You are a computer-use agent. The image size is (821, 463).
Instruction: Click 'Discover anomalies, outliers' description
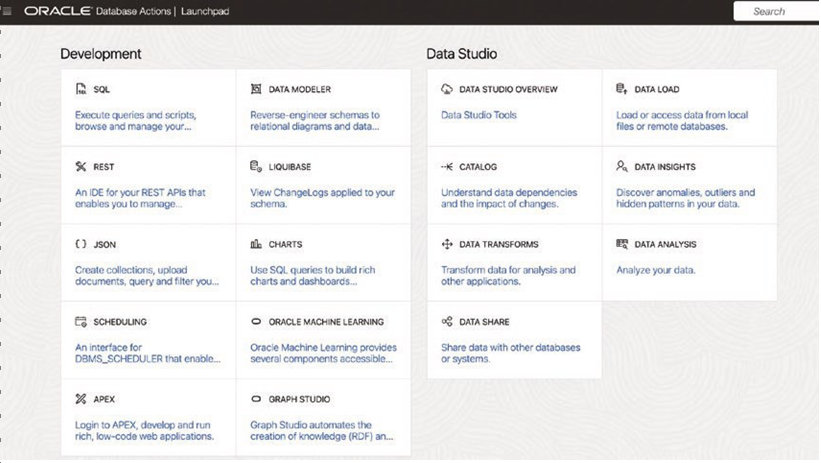coord(685,198)
